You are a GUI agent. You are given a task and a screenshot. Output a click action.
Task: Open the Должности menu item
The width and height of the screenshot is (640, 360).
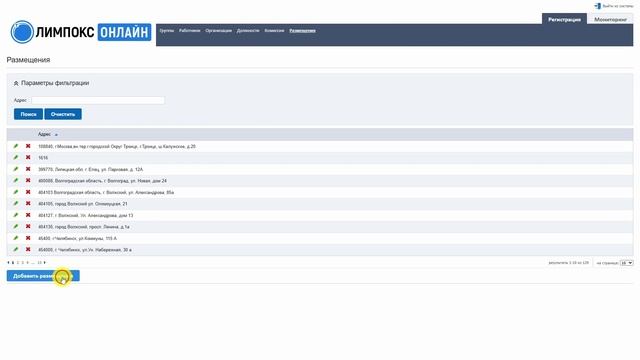tap(248, 31)
